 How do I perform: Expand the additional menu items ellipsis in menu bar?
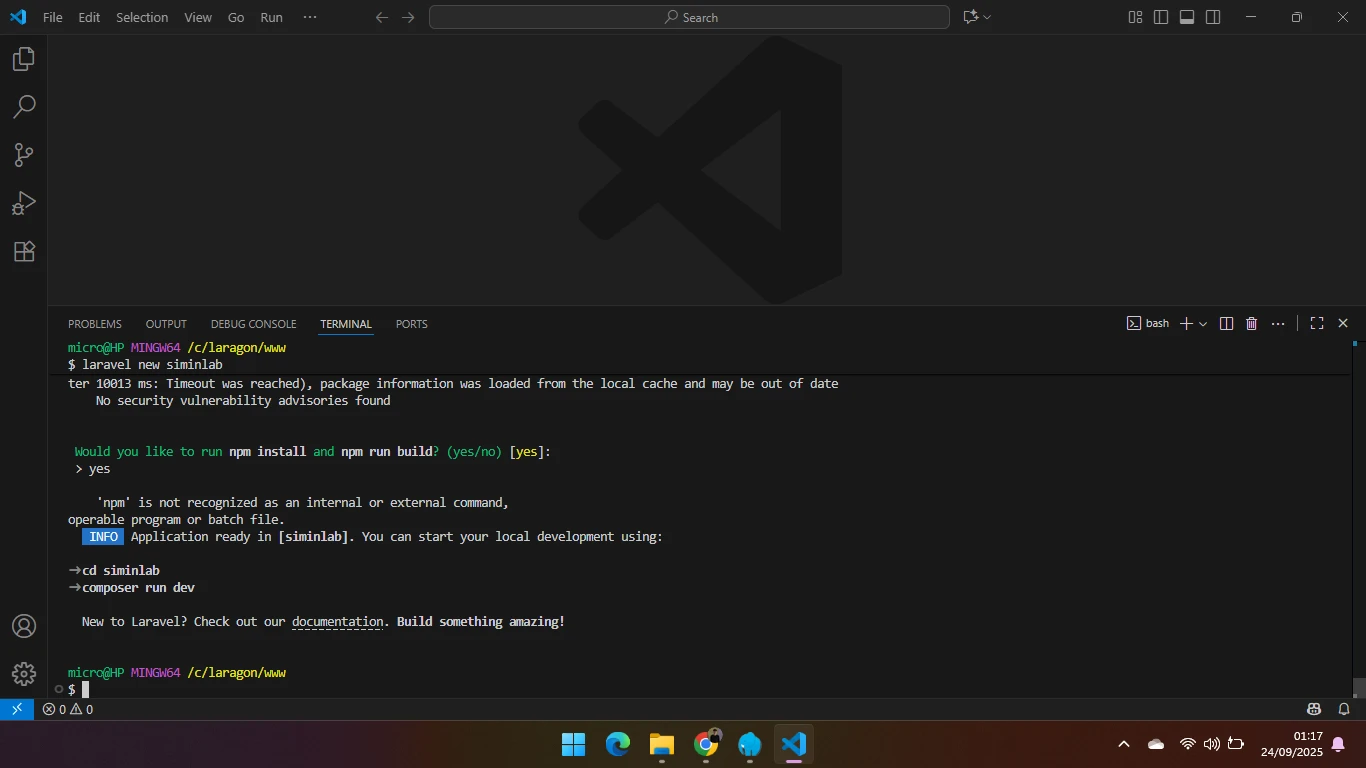click(x=309, y=17)
